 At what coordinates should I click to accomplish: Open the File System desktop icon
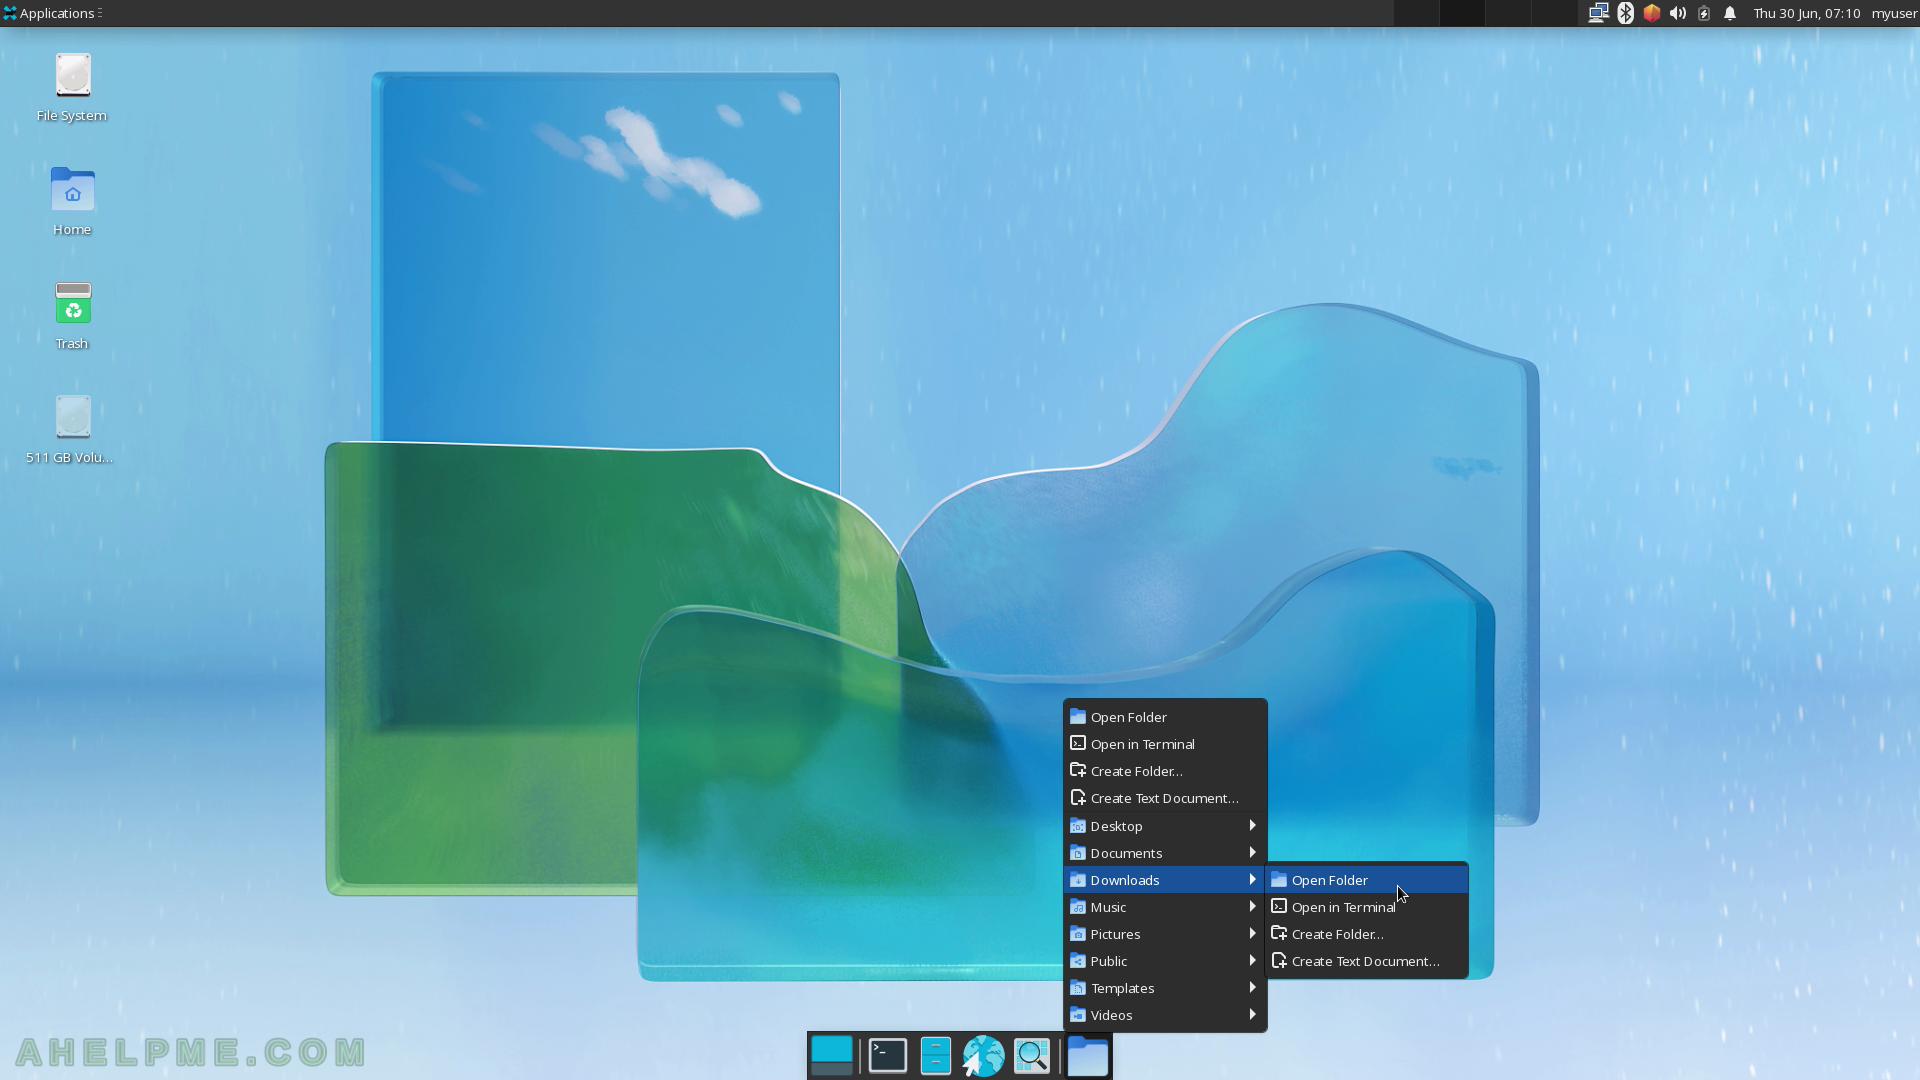click(72, 88)
